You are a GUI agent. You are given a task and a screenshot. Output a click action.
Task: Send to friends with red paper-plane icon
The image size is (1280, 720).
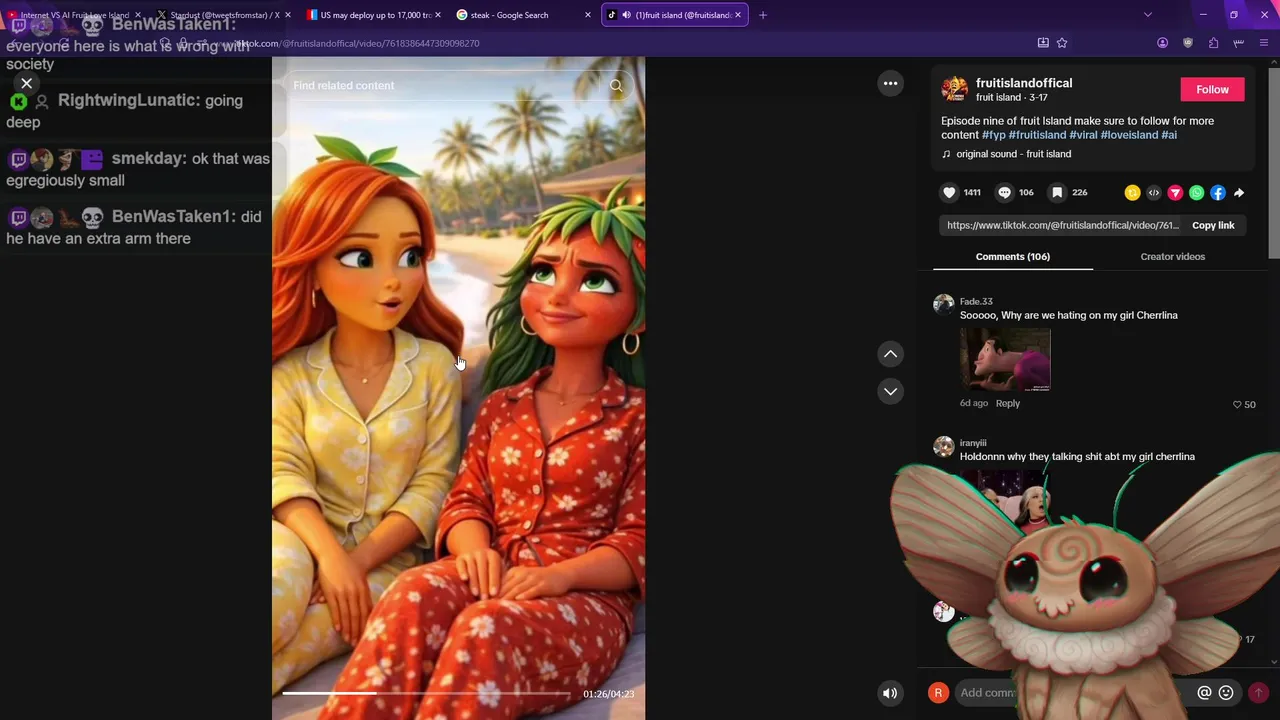tap(1175, 193)
